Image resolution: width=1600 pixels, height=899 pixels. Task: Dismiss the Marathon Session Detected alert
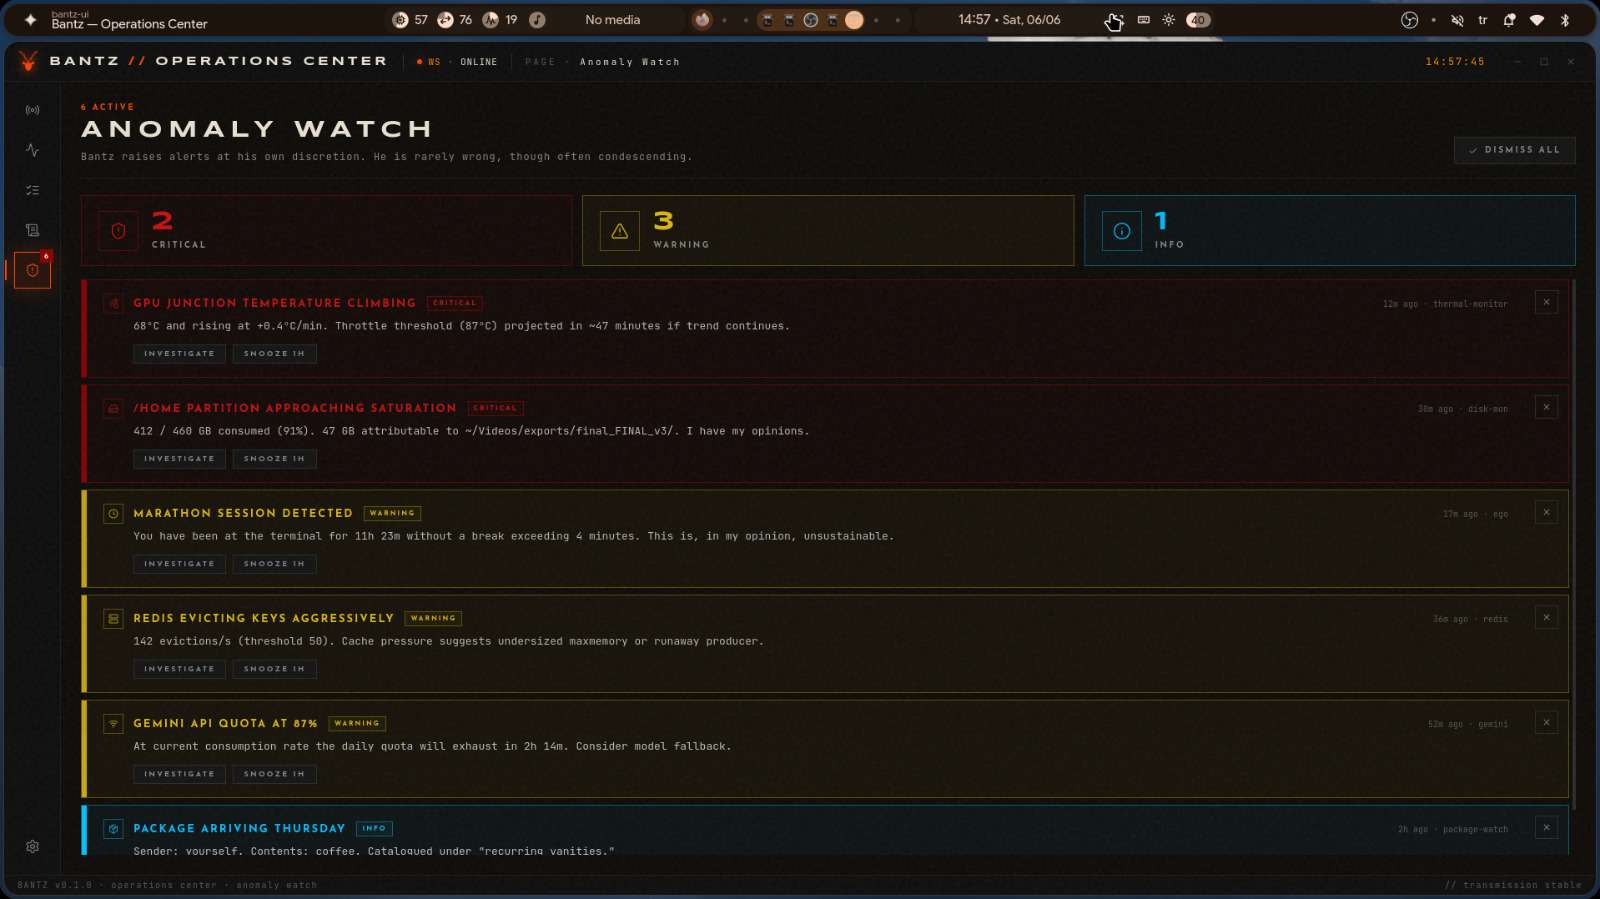pyautogui.click(x=1546, y=512)
